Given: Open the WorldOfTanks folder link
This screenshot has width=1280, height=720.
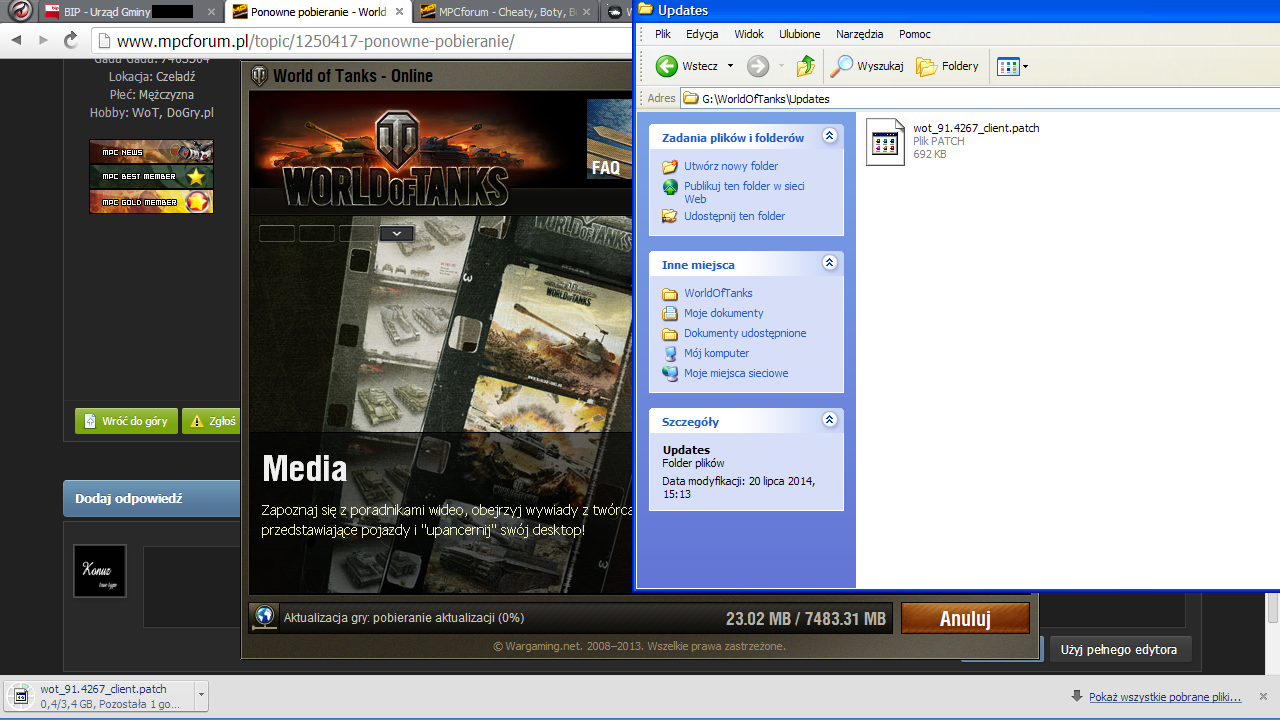Looking at the screenshot, I should pos(718,293).
